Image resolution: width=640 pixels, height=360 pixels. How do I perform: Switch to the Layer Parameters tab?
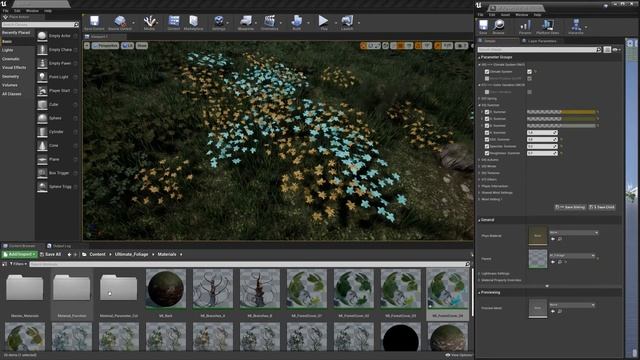coord(539,41)
